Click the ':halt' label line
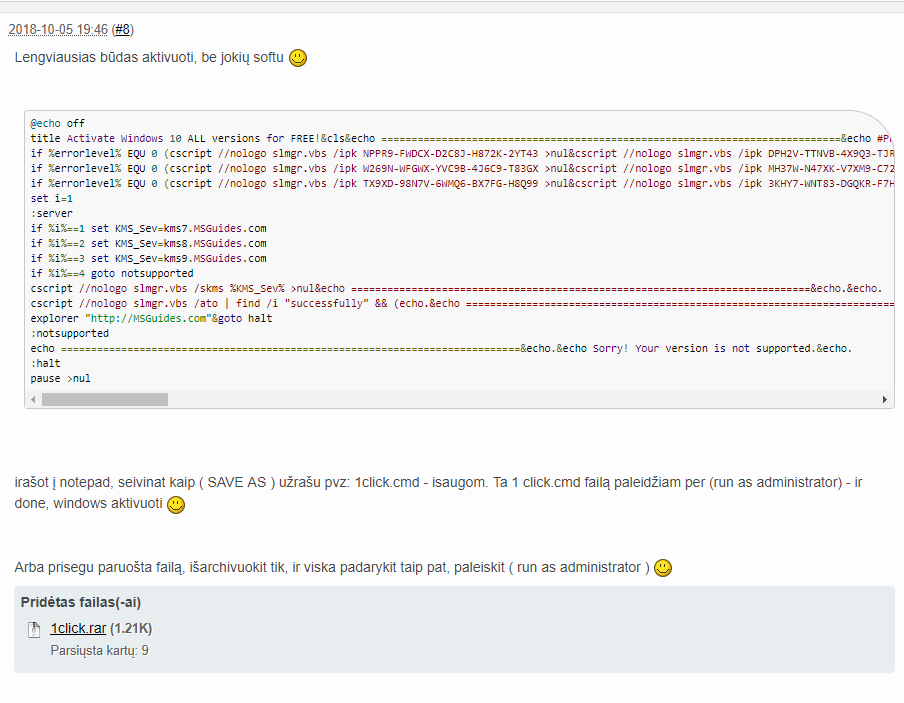This screenshot has height=703, width=904. click(x=46, y=363)
